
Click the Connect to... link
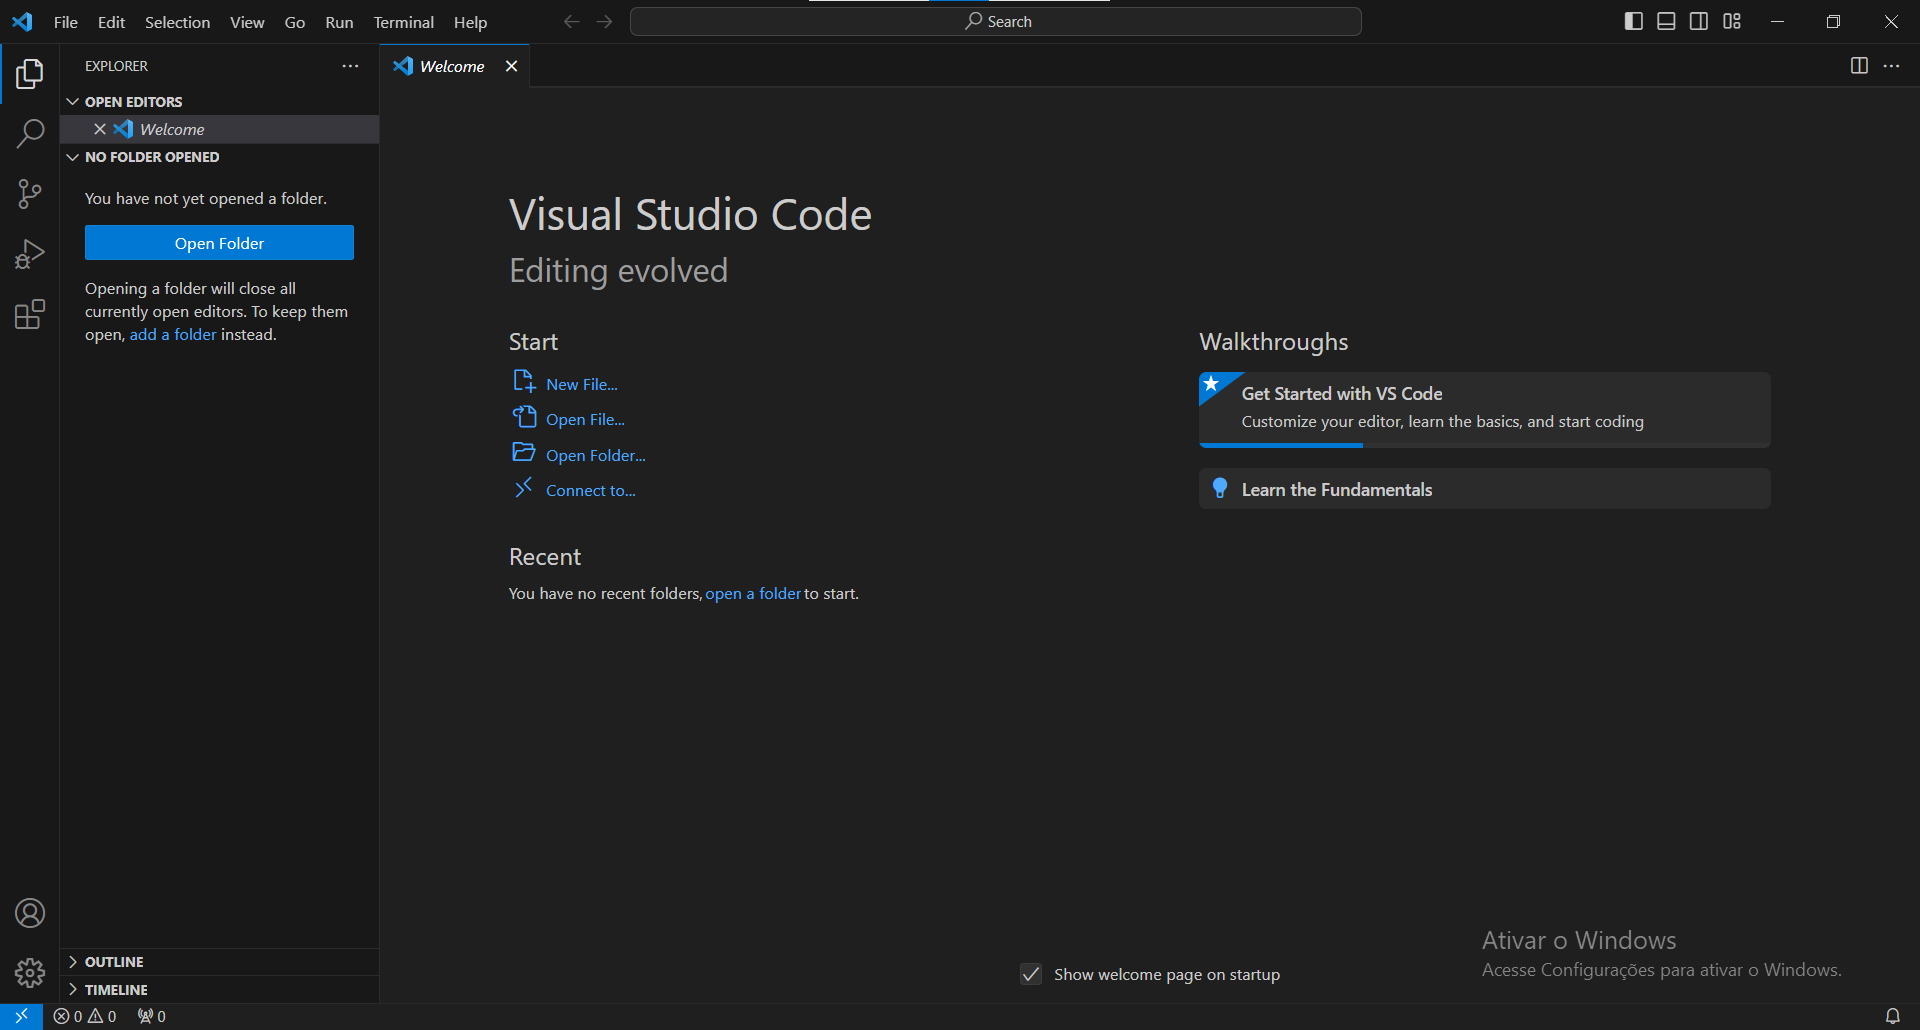(x=591, y=491)
